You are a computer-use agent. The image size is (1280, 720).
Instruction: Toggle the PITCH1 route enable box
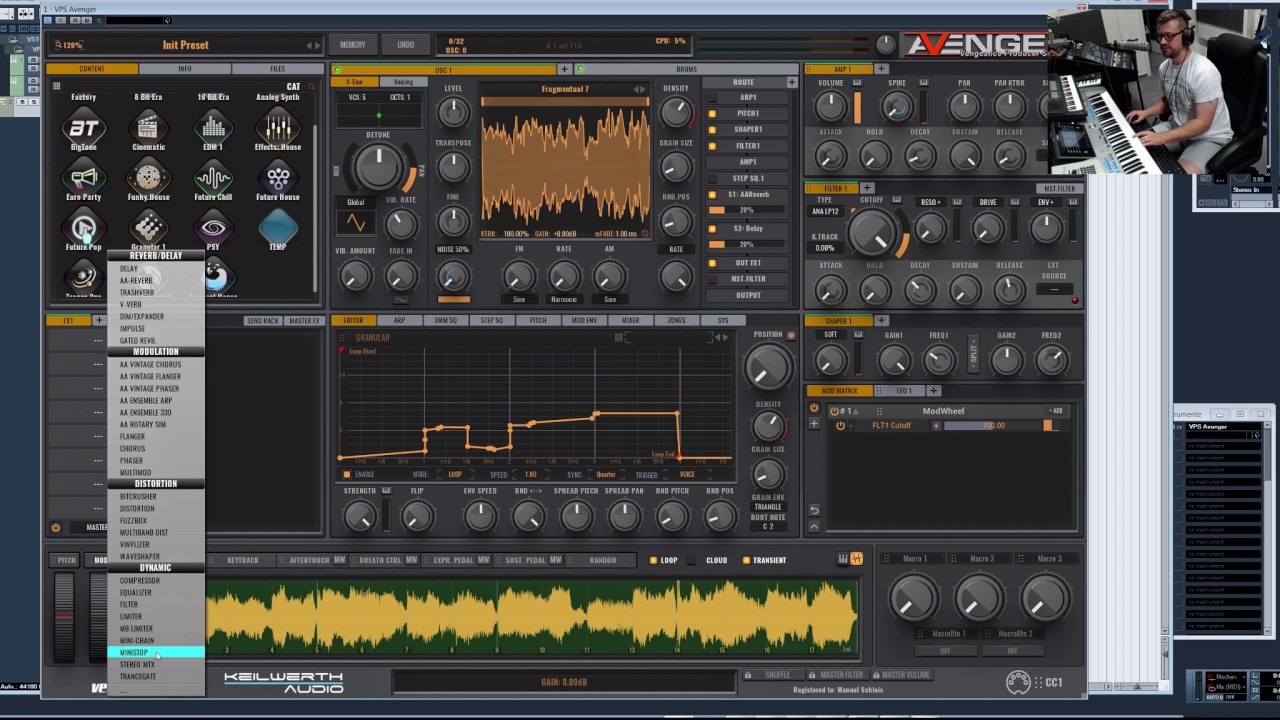click(x=712, y=113)
